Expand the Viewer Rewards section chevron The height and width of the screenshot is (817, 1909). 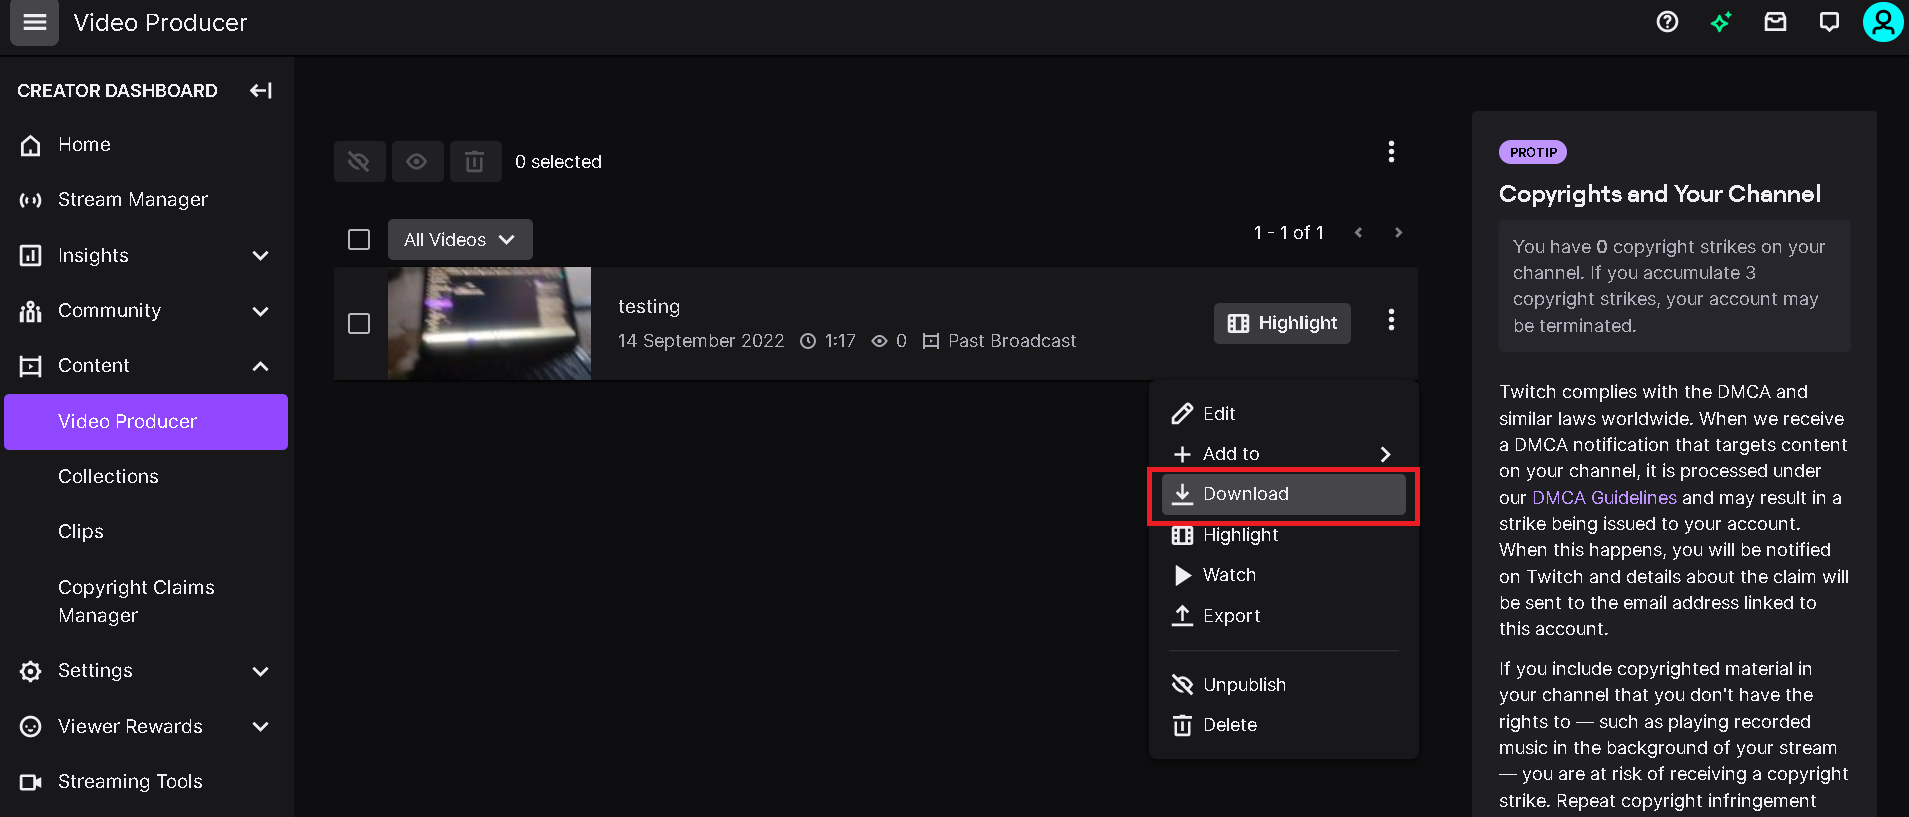(x=261, y=727)
